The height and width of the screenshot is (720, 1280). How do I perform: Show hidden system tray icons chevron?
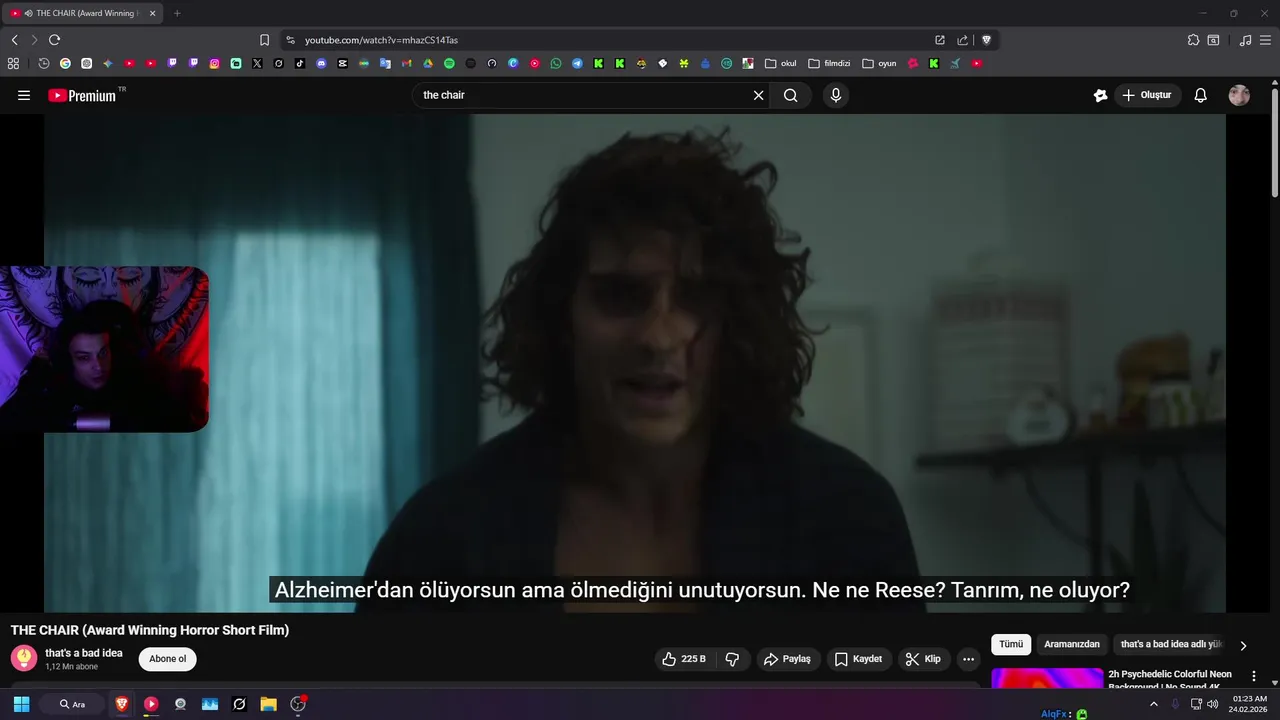pos(1153,704)
